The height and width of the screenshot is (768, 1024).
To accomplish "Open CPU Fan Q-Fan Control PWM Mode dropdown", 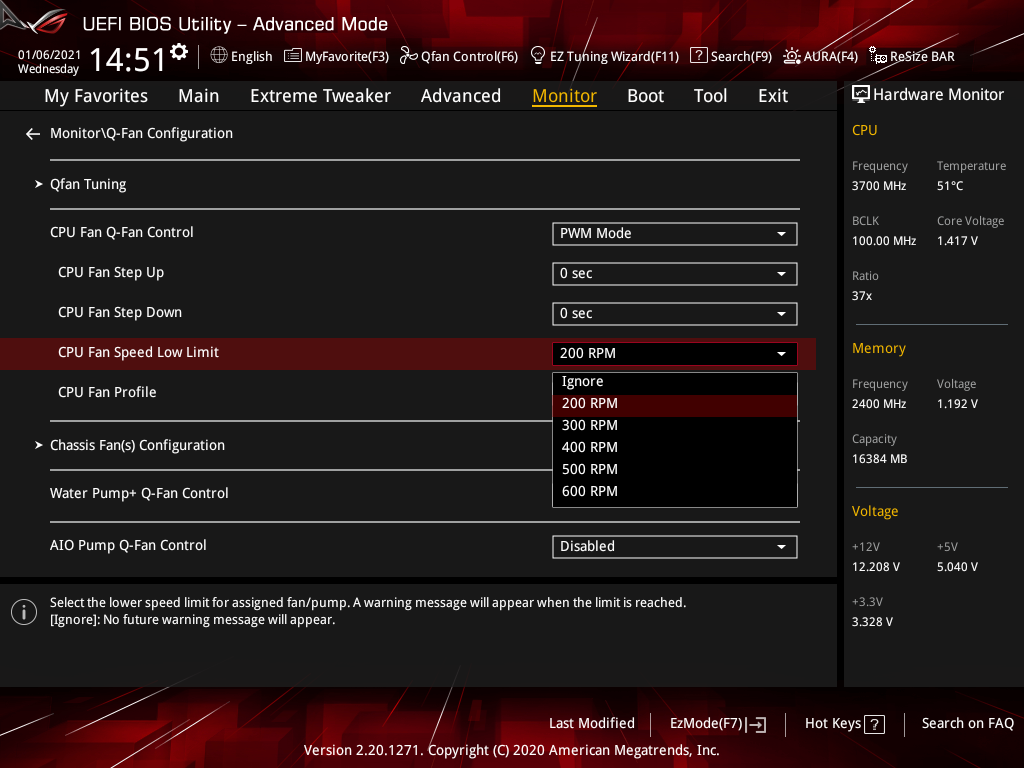I will pyautogui.click(x=675, y=234).
